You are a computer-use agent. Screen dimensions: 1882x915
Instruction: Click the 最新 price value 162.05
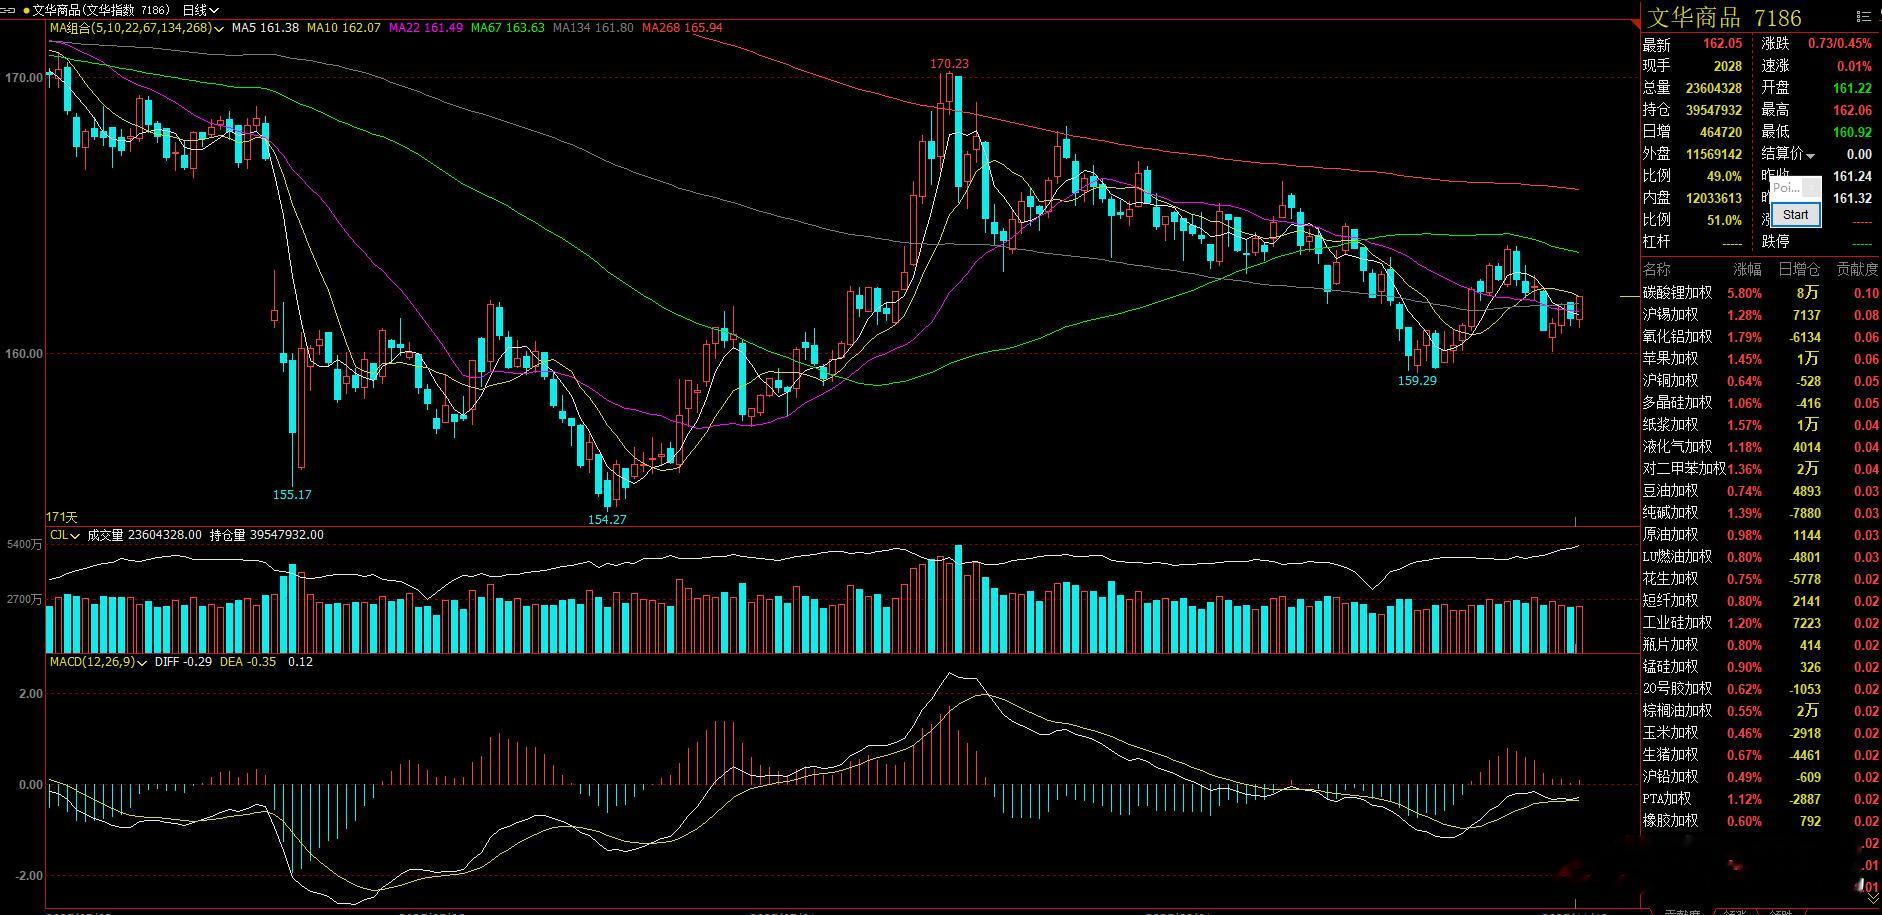(1722, 44)
